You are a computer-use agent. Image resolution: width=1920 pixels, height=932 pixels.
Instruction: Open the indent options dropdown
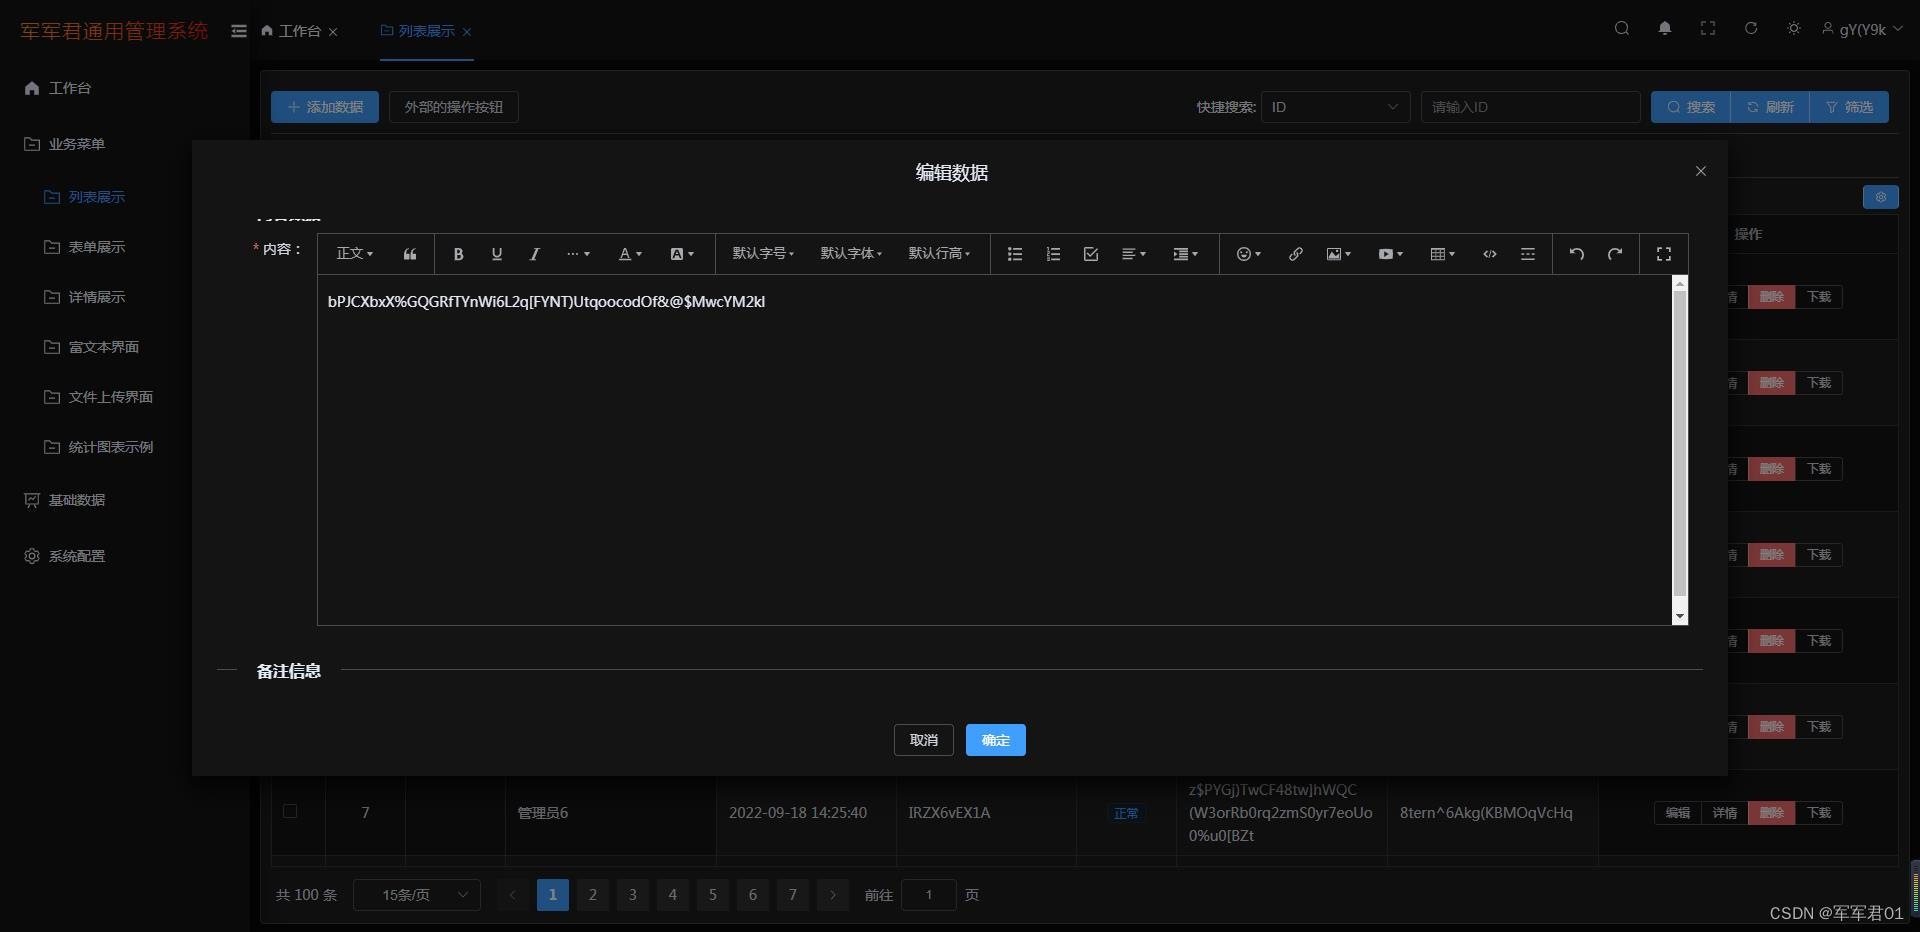pyautogui.click(x=1186, y=254)
